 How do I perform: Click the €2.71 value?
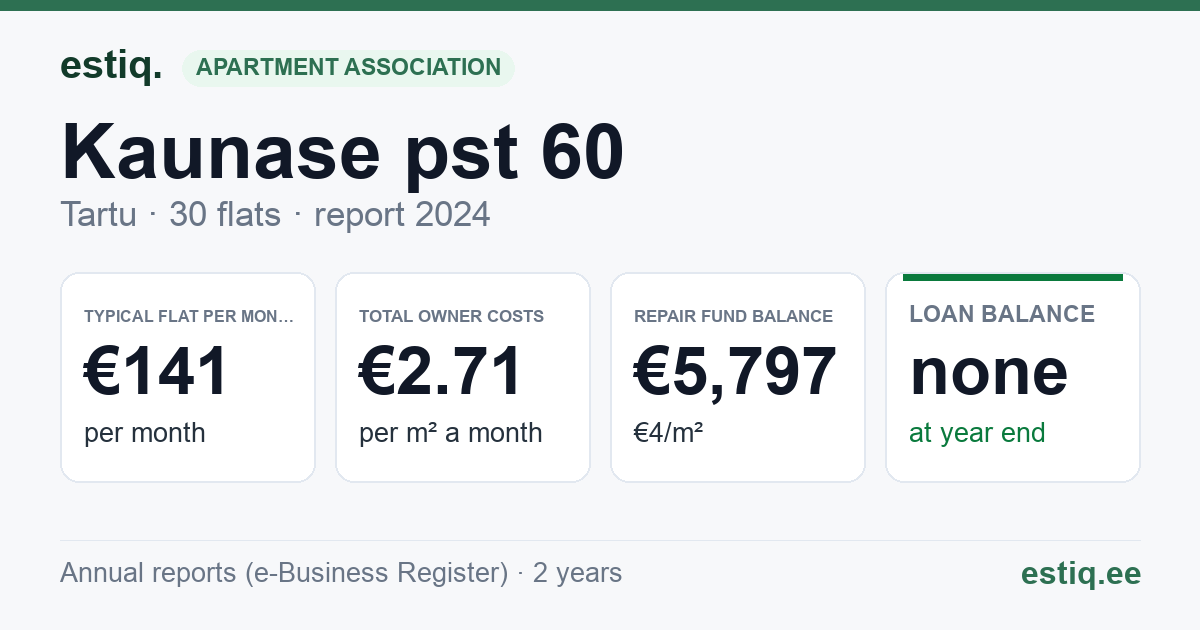tap(441, 371)
